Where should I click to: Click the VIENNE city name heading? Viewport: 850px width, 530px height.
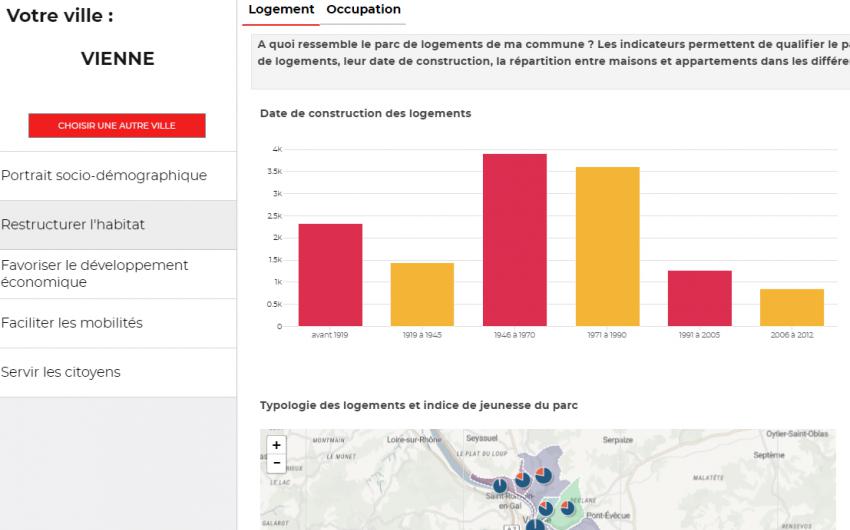(118, 59)
